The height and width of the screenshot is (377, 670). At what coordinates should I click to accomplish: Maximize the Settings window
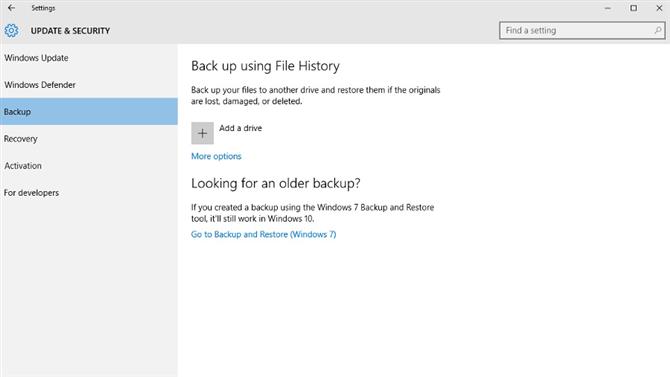(x=633, y=8)
